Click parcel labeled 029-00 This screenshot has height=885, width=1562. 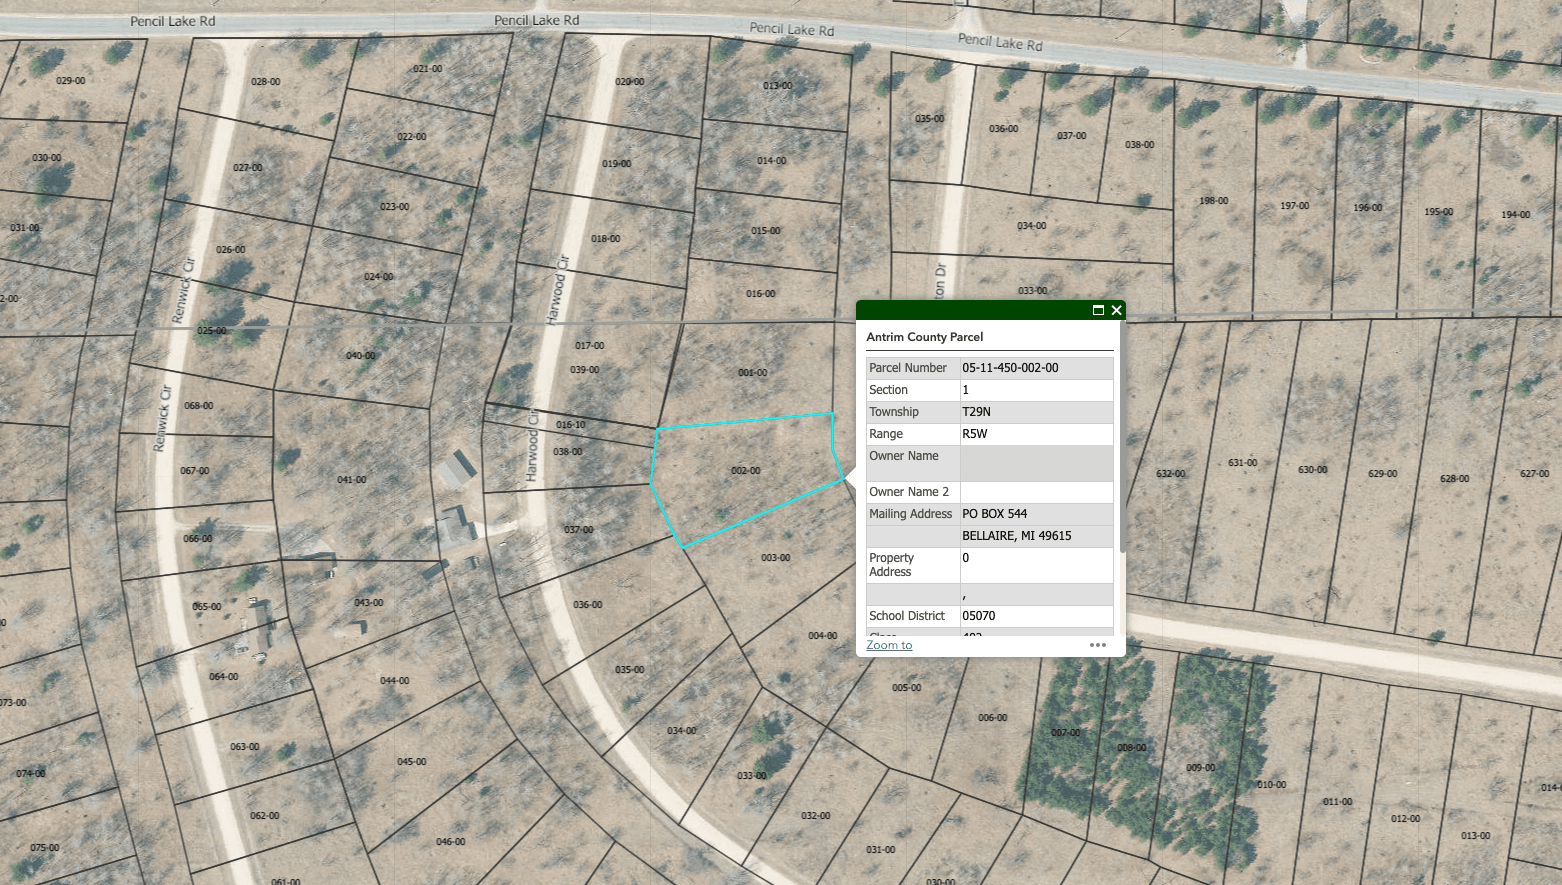pos(70,80)
